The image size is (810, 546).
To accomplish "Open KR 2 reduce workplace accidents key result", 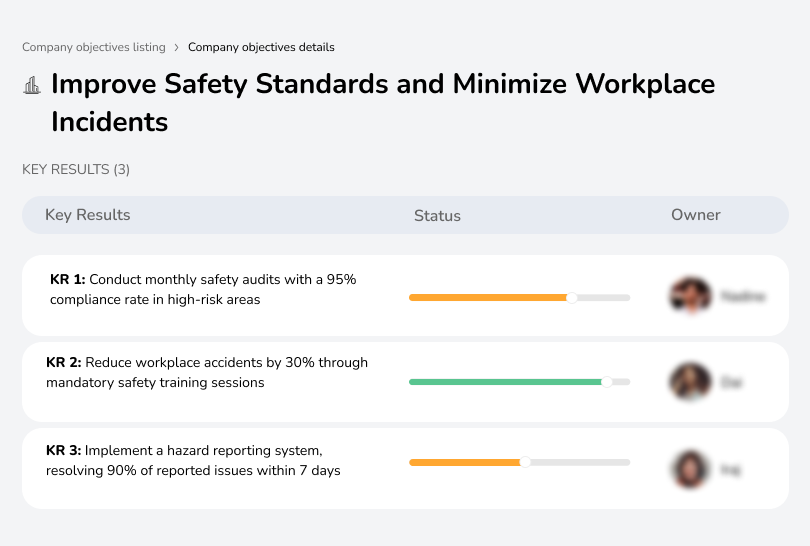I will (x=207, y=372).
